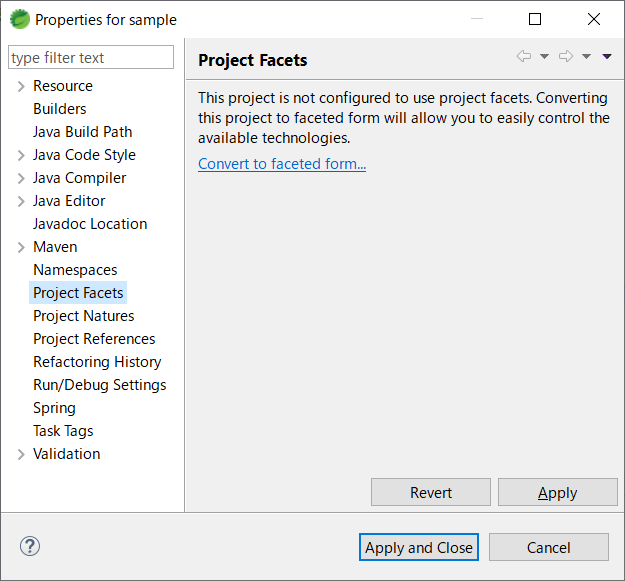
Task: Select the Resource tree label
Action: pos(63,86)
